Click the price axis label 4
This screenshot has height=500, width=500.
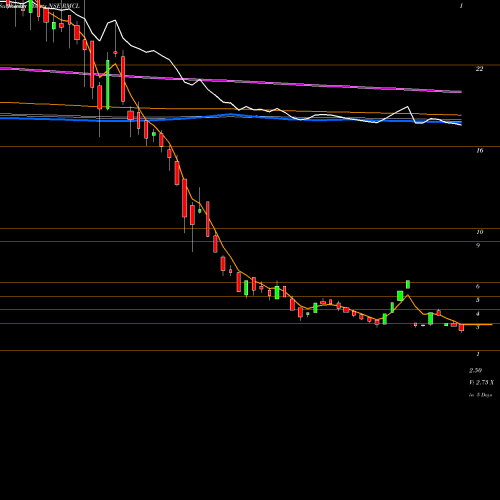[x=478, y=314]
